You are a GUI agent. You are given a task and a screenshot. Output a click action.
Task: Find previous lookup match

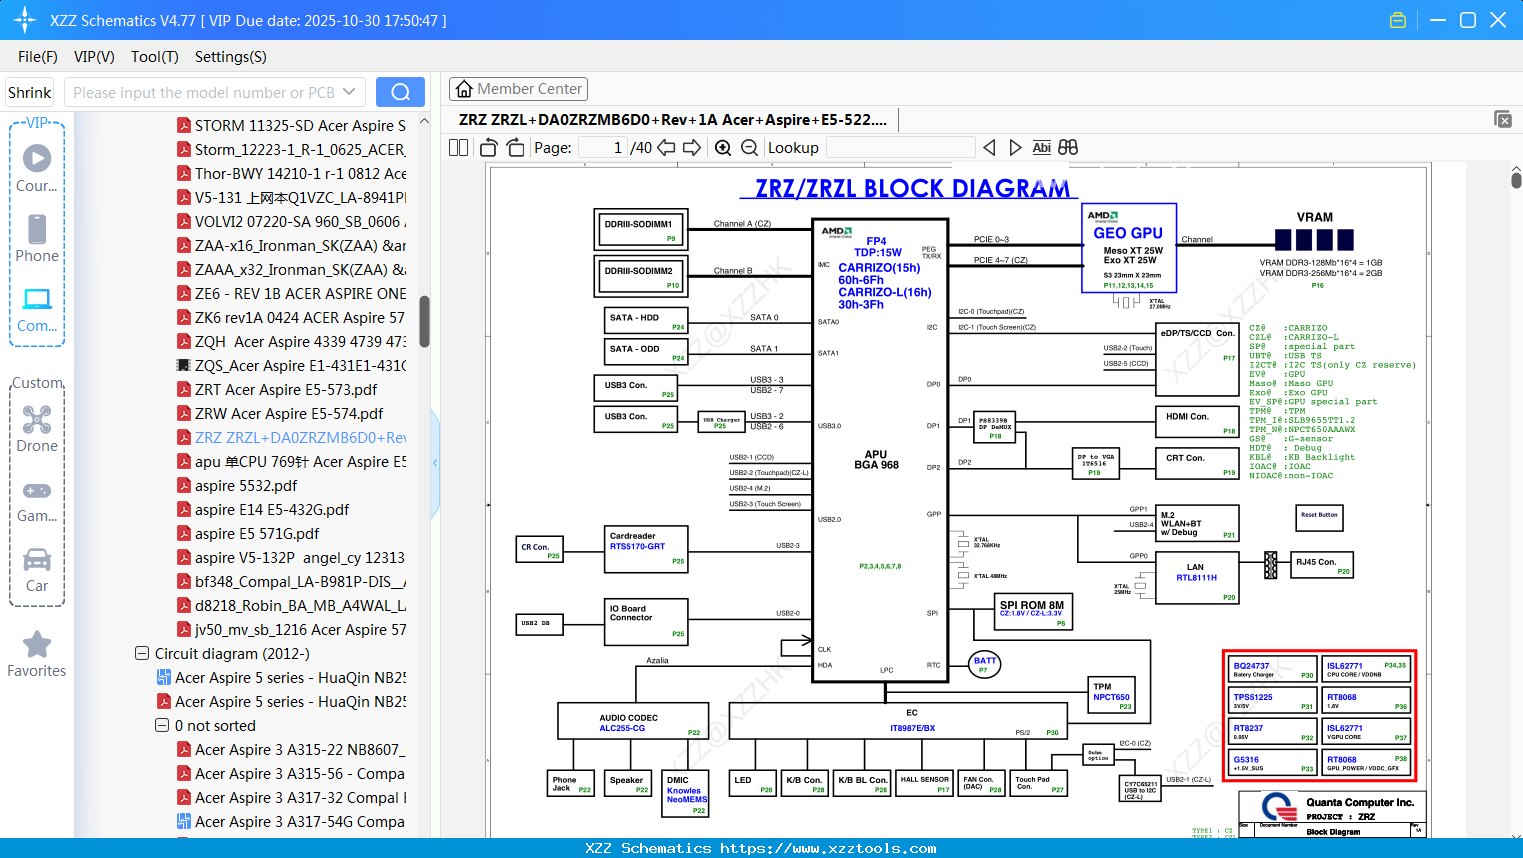(x=989, y=147)
